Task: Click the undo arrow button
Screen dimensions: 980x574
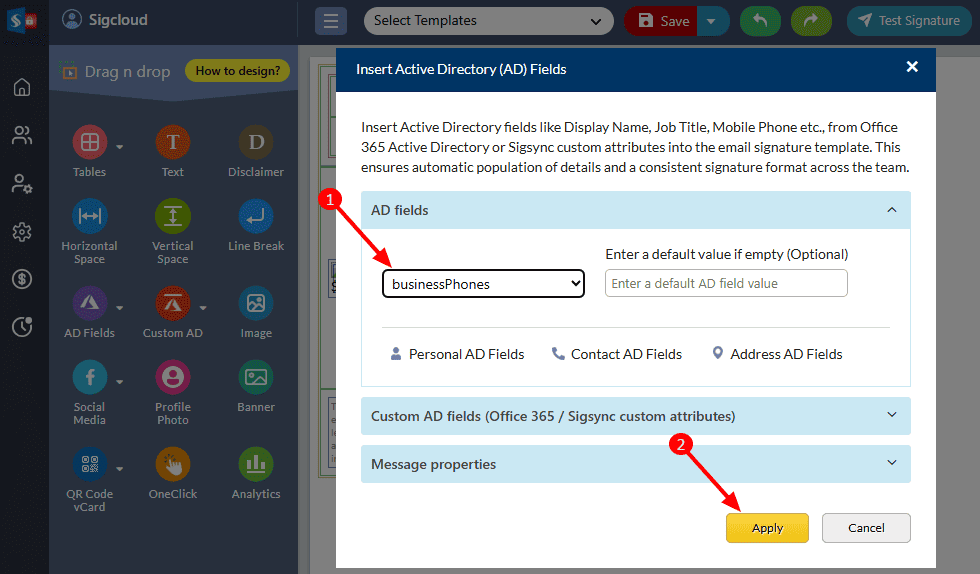Action: (760, 21)
